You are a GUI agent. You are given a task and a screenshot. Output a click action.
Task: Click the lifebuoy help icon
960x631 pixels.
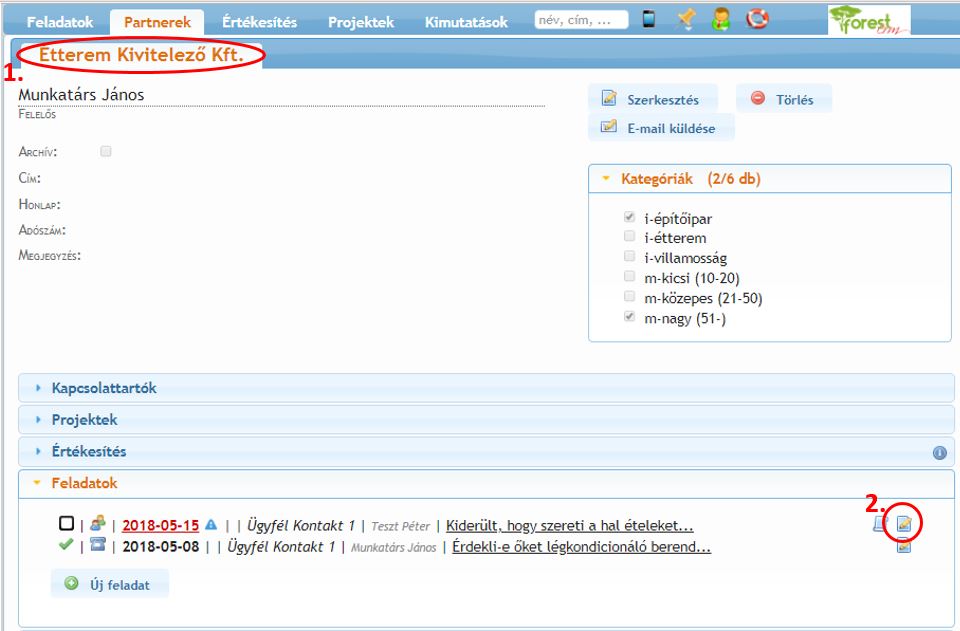tap(757, 20)
